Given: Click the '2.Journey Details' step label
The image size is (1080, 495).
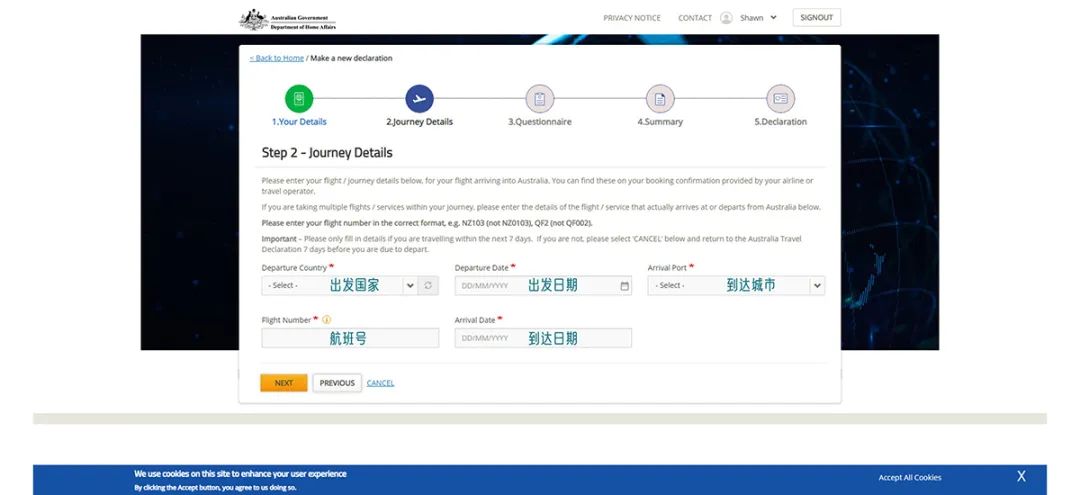Looking at the screenshot, I should coord(419,122).
